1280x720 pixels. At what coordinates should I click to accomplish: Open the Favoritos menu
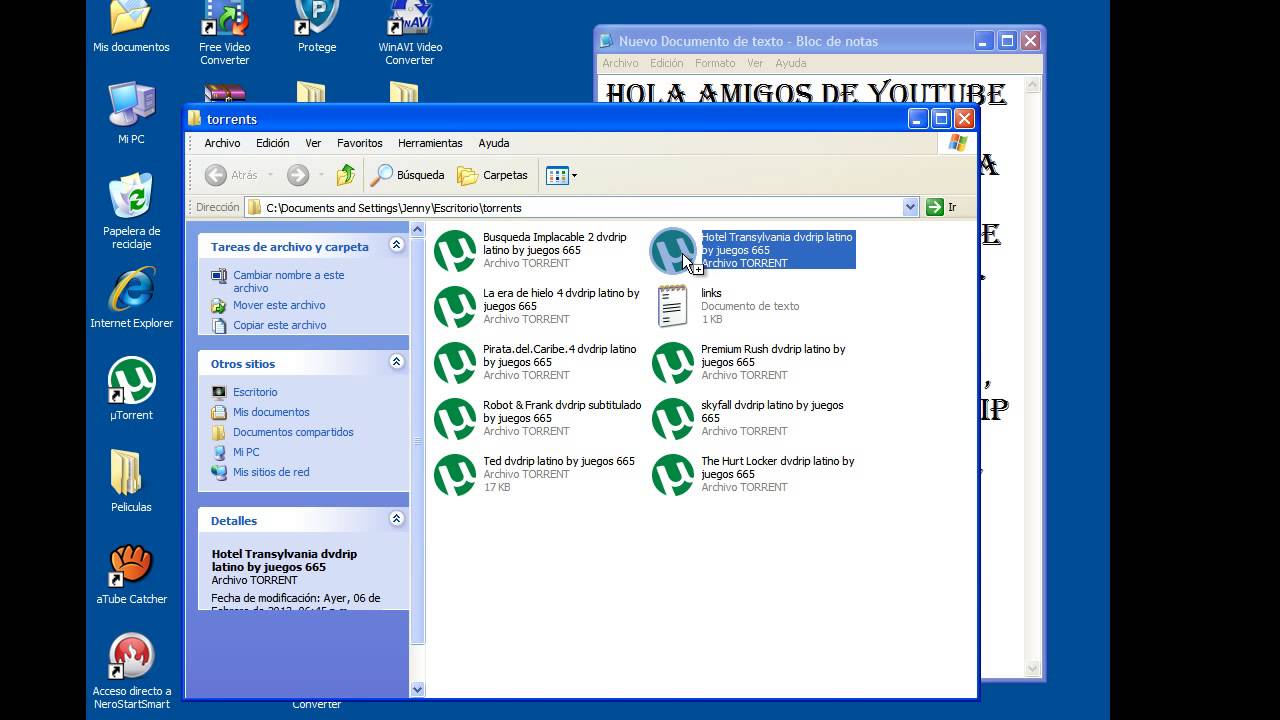pos(360,143)
